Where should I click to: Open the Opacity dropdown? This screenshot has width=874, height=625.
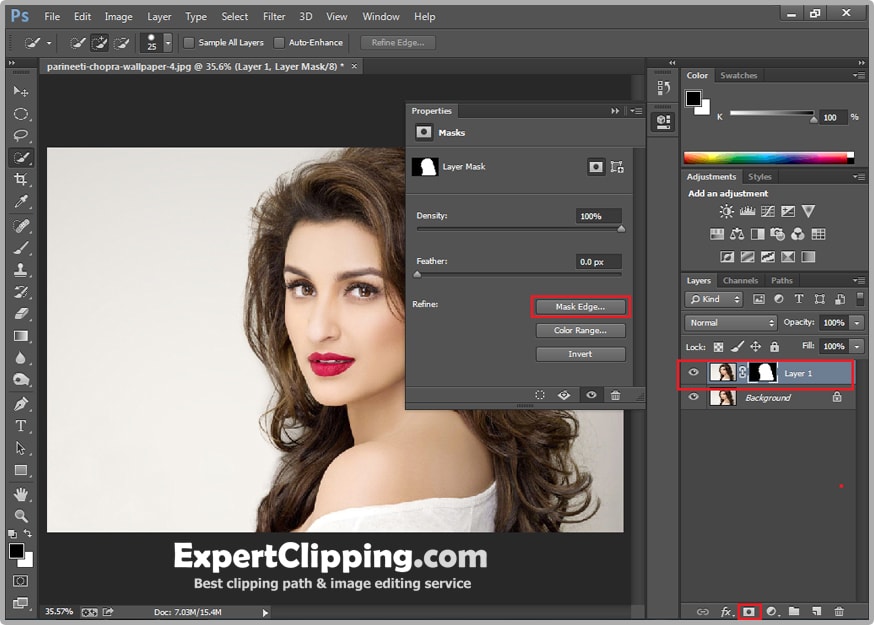(x=855, y=323)
